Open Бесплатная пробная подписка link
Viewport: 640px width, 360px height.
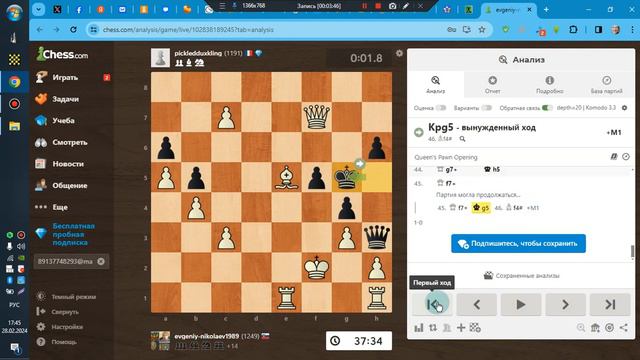click(73, 234)
